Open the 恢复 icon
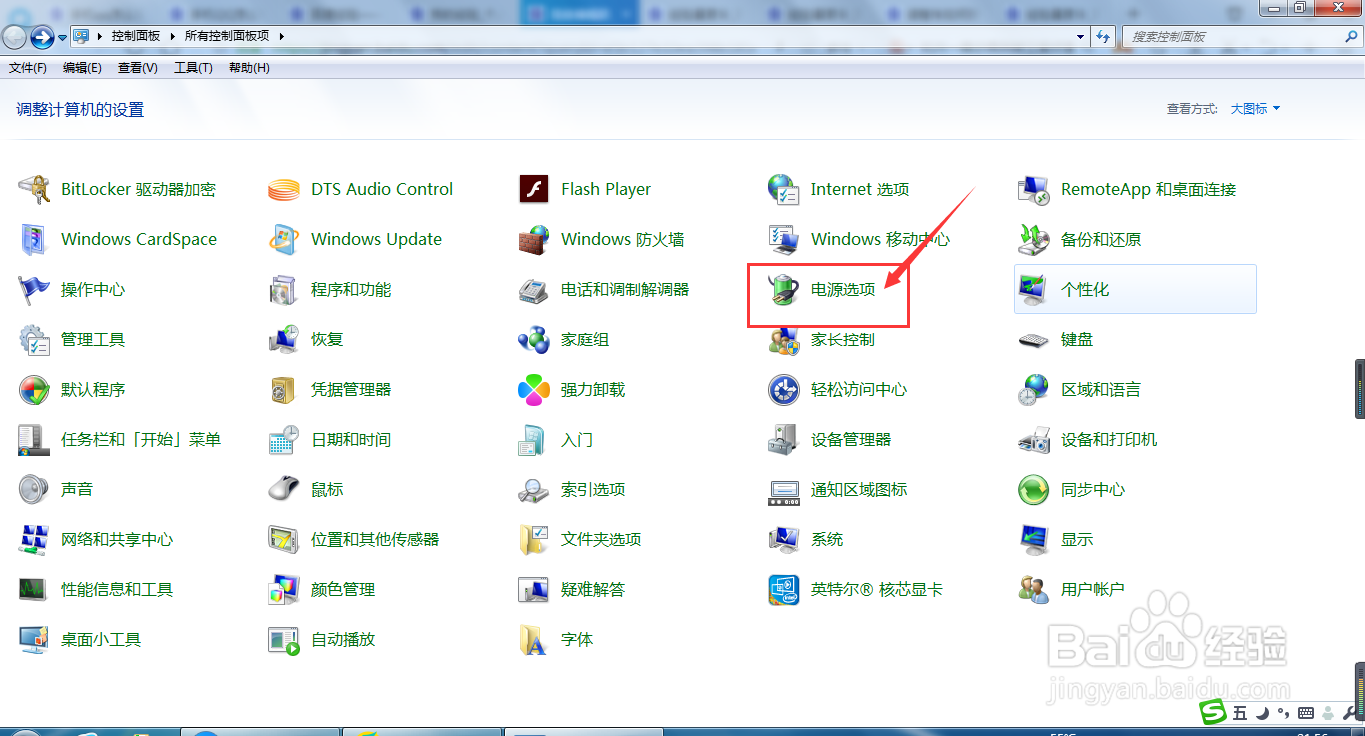The width and height of the screenshot is (1365, 736). [284, 339]
